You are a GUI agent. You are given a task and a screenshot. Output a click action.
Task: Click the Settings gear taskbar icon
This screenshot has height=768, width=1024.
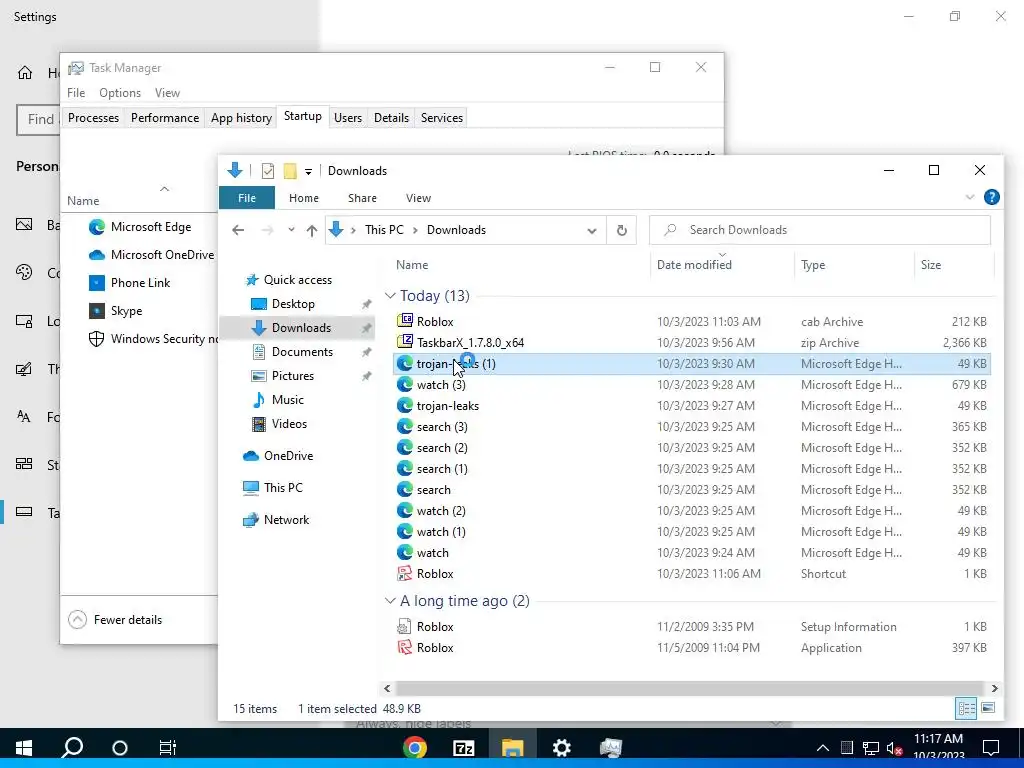562,747
